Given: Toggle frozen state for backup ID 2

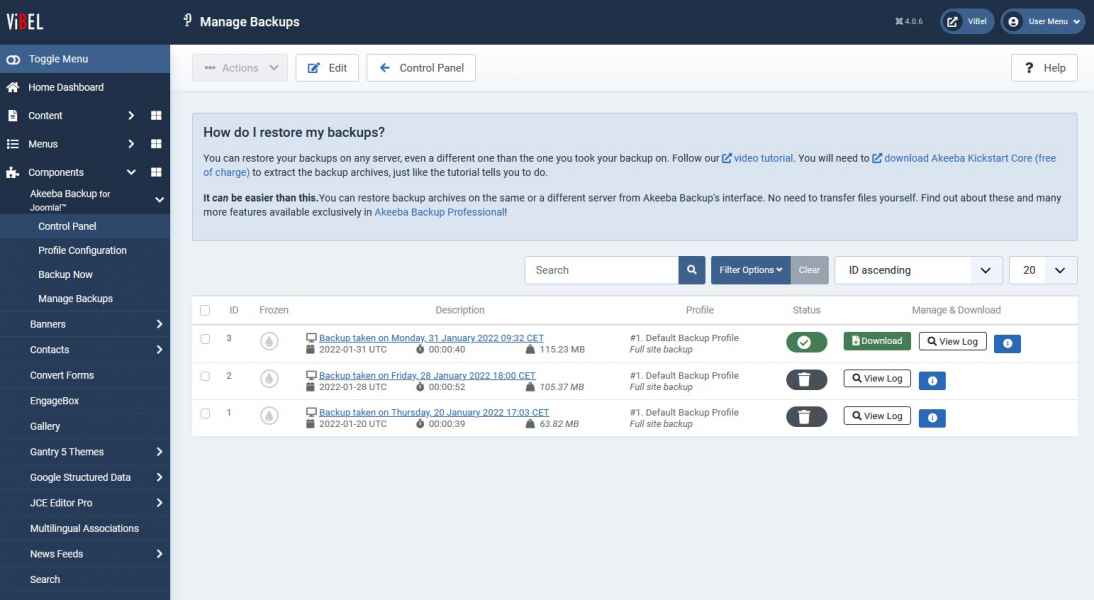Looking at the screenshot, I should pyautogui.click(x=269, y=378).
